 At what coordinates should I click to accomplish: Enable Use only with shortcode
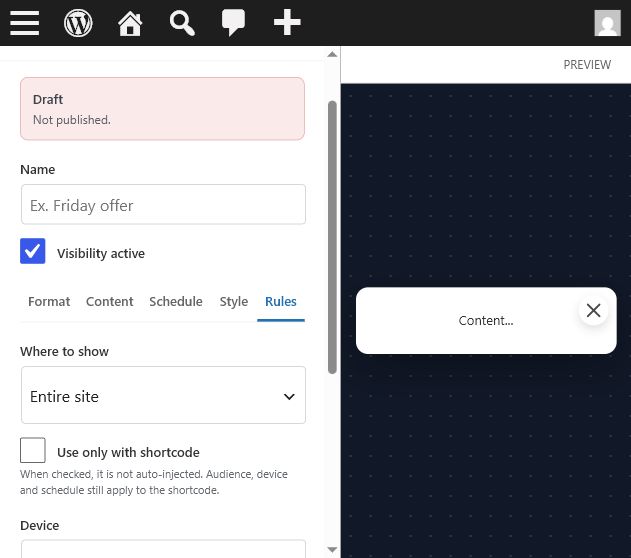click(33, 450)
